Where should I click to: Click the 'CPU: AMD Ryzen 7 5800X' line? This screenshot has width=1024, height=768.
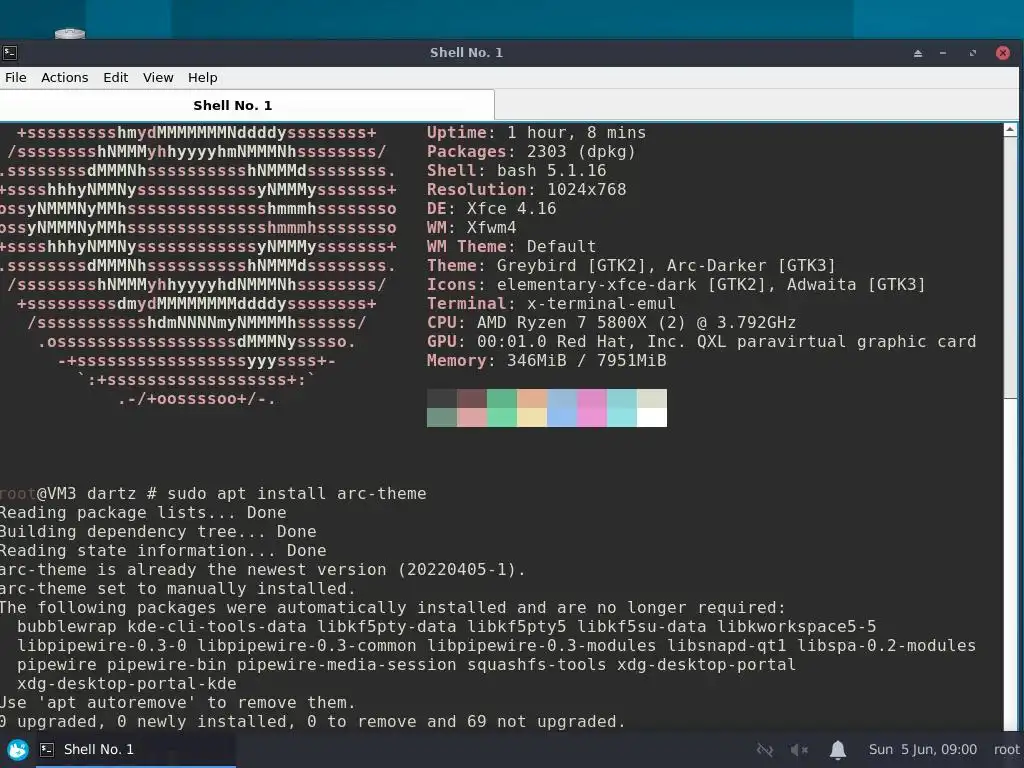[x=612, y=322]
